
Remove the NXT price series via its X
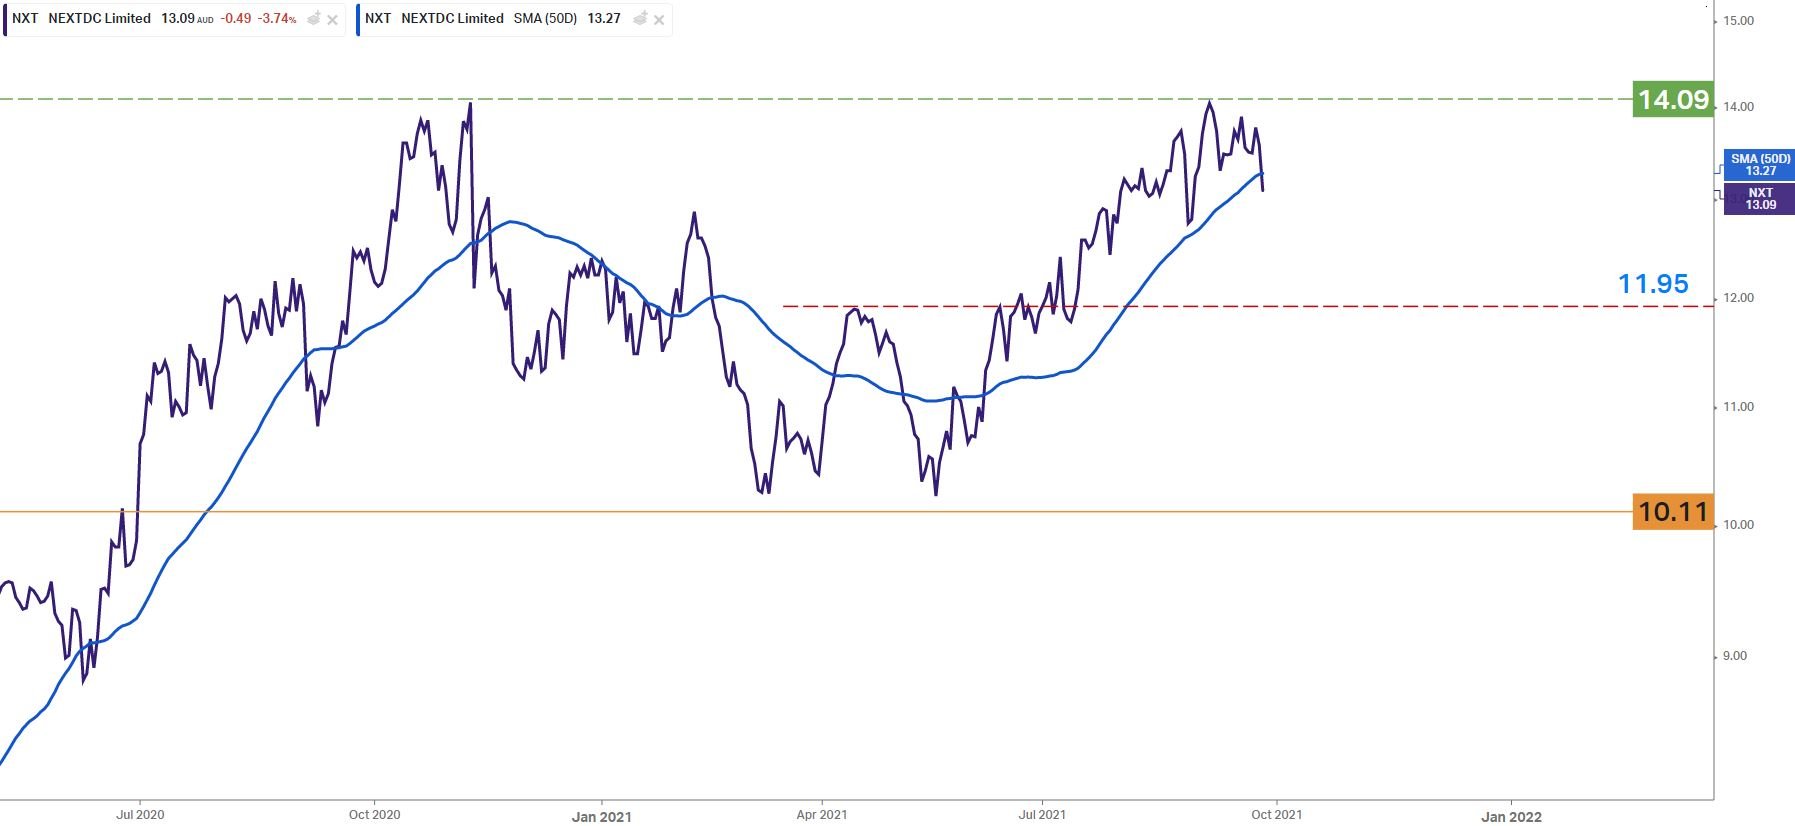pyautogui.click(x=332, y=20)
